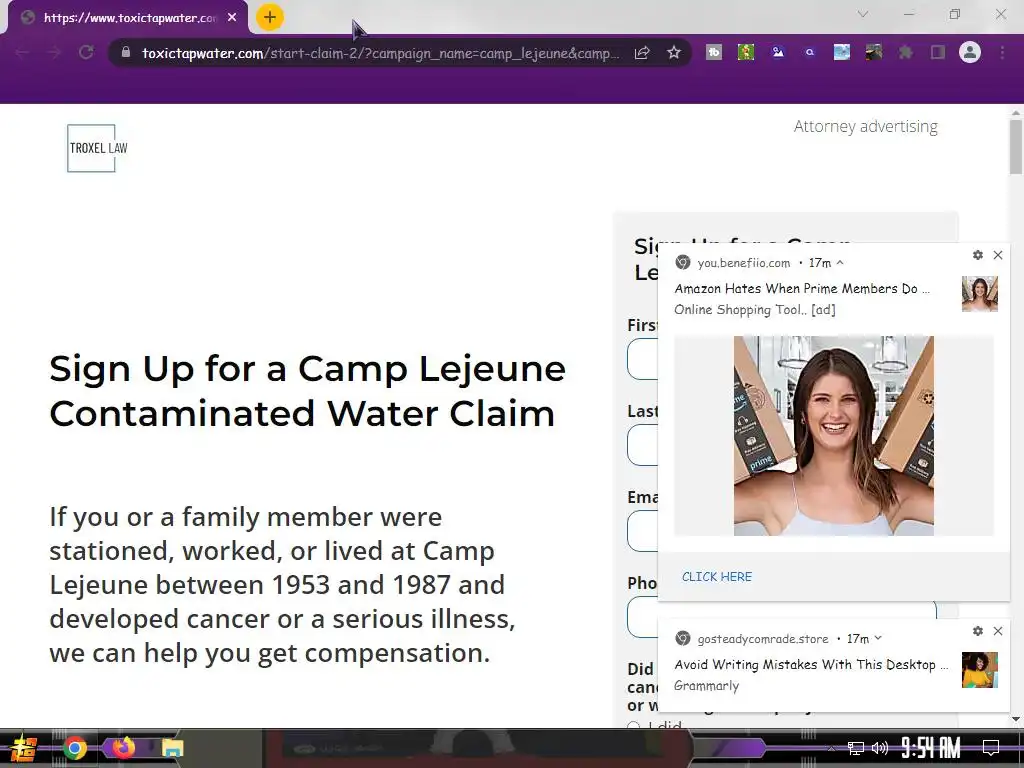Open settings gear on gosteadycomrade notification
Screen dimensions: 1024x768
coord(978,631)
